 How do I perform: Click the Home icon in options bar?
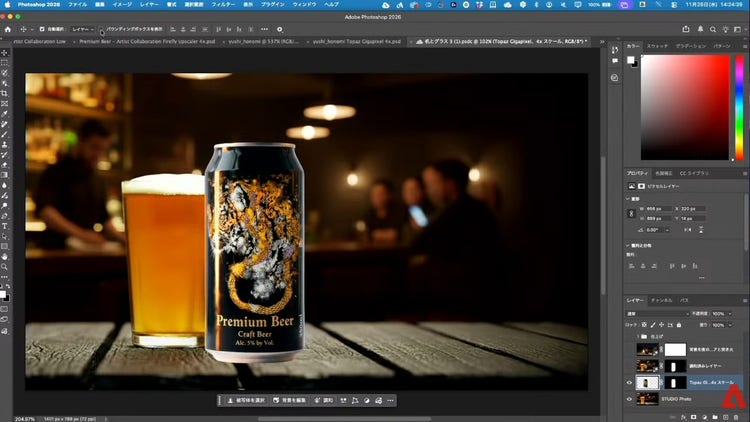click(7, 29)
